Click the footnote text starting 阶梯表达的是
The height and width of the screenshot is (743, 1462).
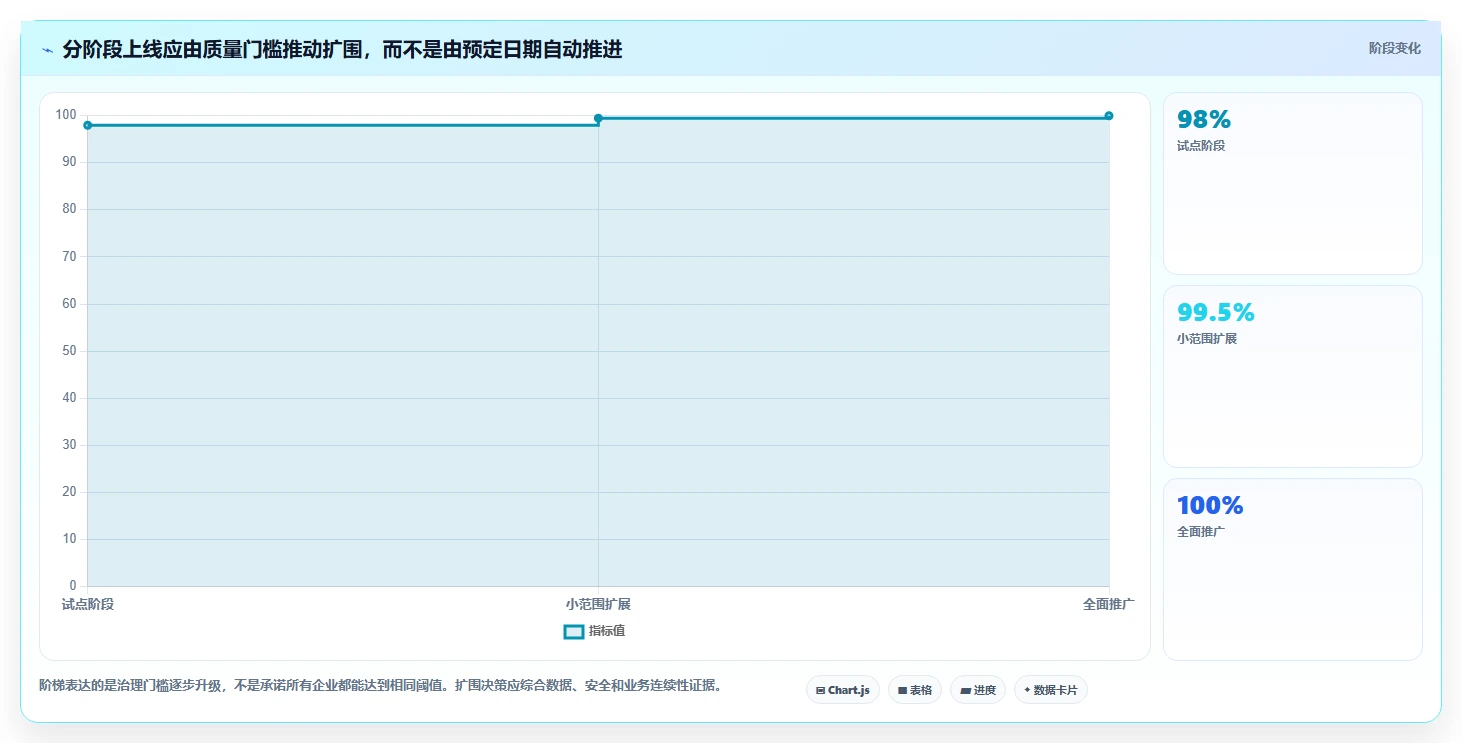(380, 685)
